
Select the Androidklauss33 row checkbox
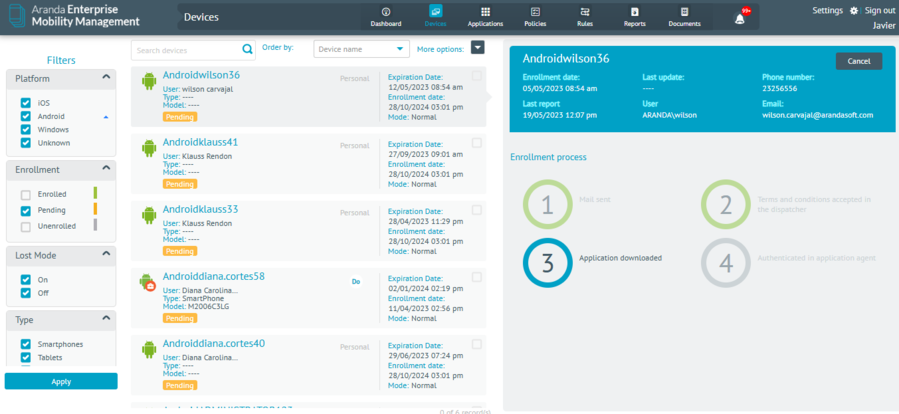(477, 210)
